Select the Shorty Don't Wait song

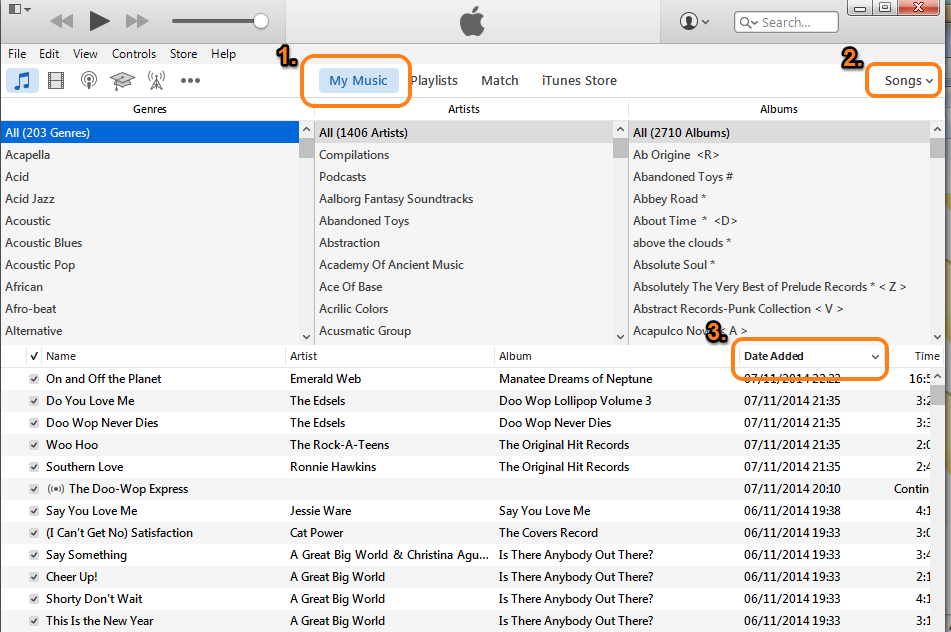pyautogui.click(x=94, y=599)
